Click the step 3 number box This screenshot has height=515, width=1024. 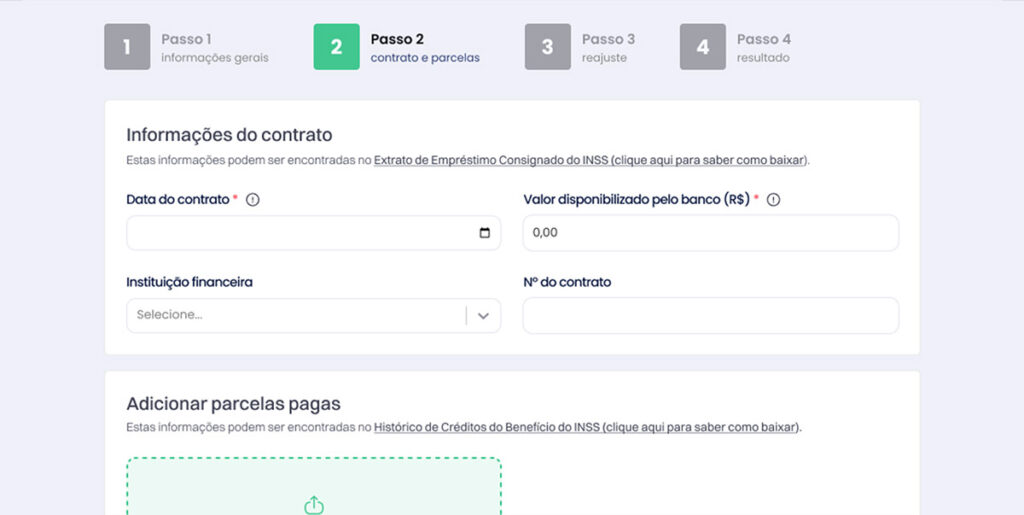[548, 47]
